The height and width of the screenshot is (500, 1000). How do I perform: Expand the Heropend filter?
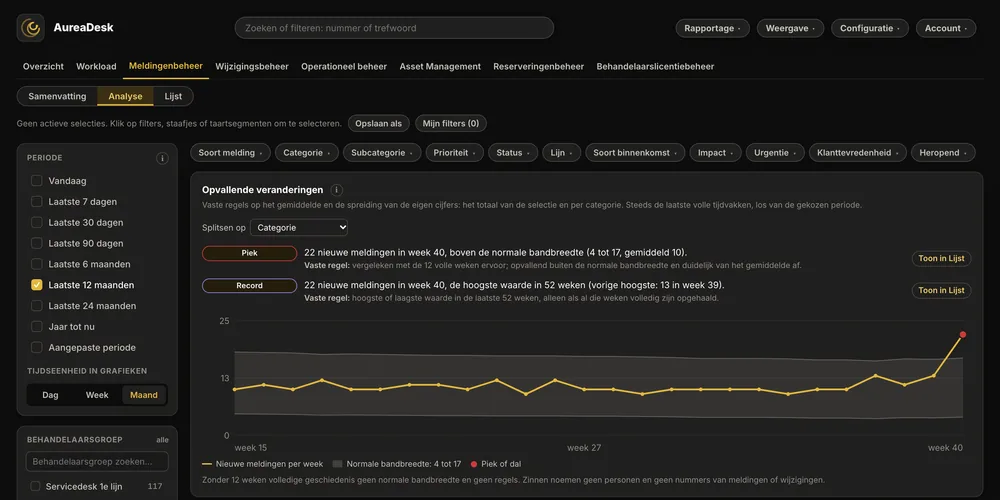click(943, 153)
